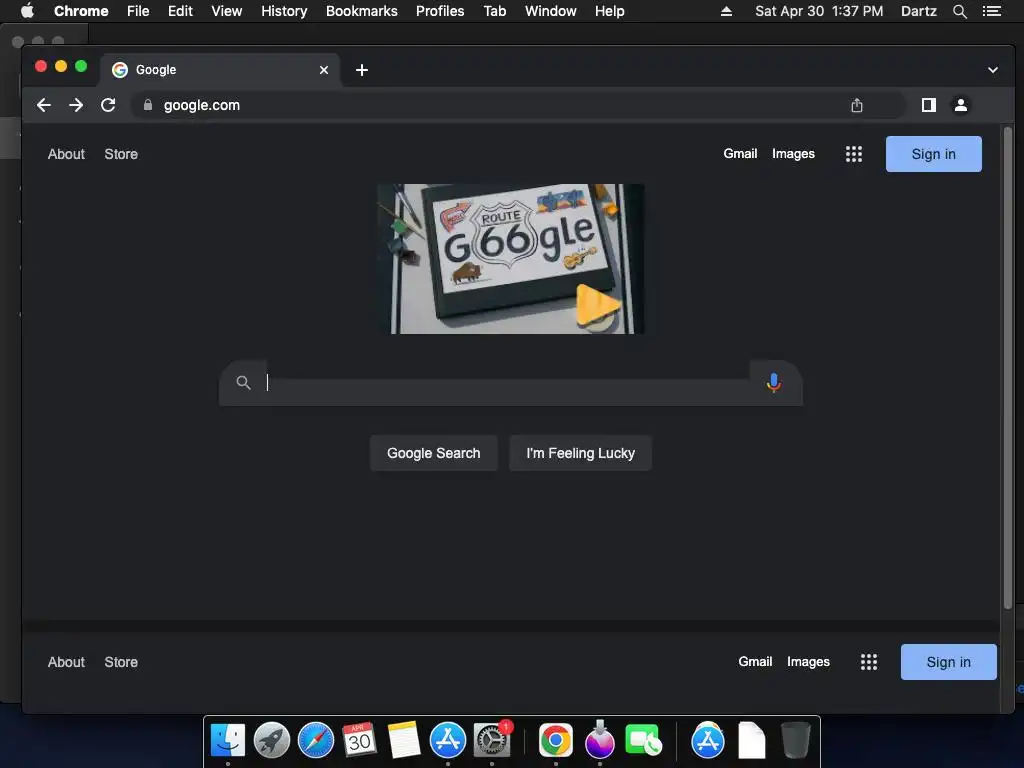Open the lower Gmail link

click(755, 662)
